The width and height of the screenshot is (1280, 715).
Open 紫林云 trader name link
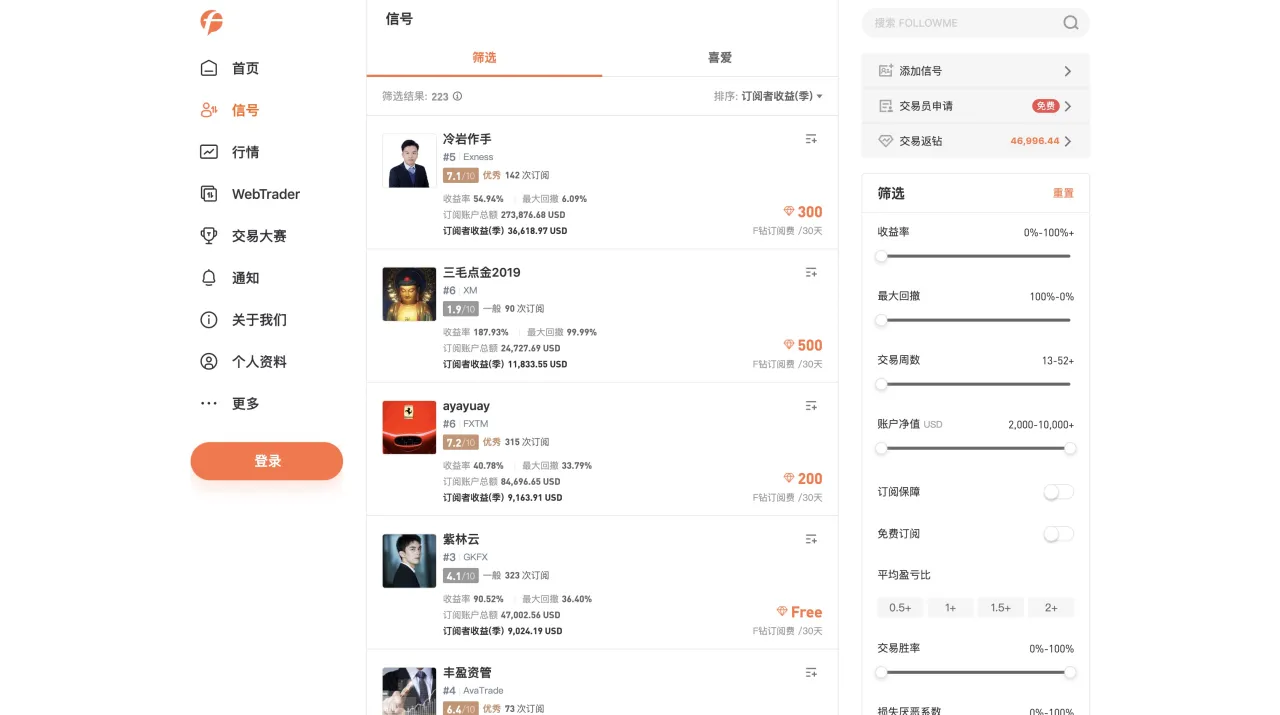(461, 539)
